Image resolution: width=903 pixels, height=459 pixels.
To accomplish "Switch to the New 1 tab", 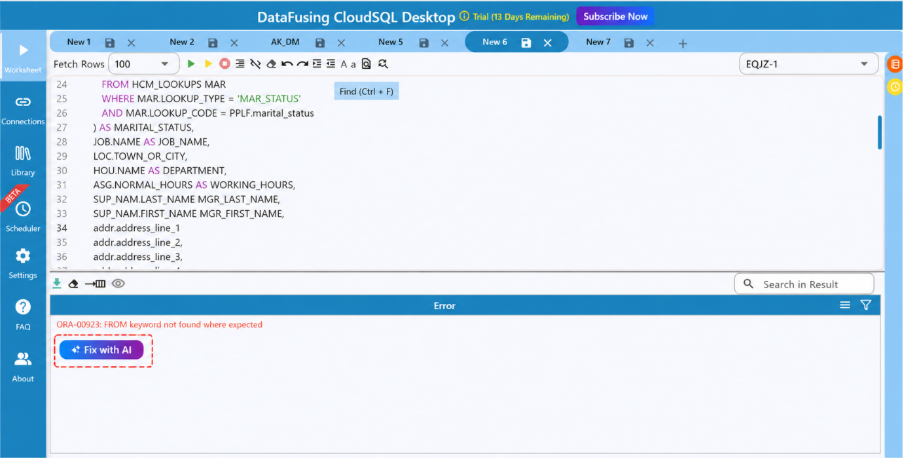I will click(x=79, y=42).
